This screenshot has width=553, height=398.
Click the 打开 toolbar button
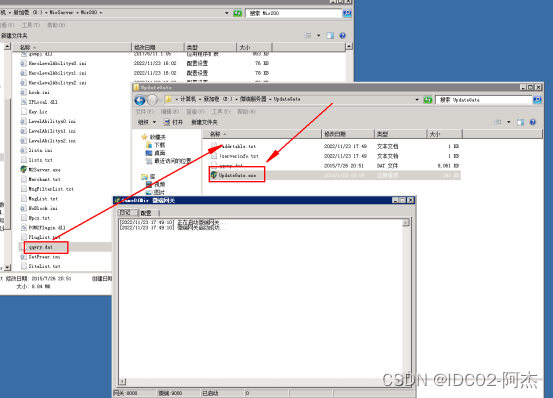click(174, 122)
